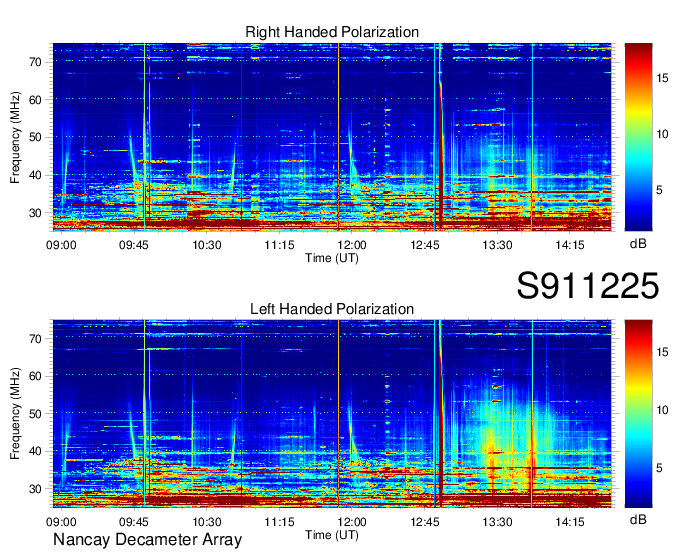Click the dB label beside Left Handed colorbar

(x=638, y=520)
